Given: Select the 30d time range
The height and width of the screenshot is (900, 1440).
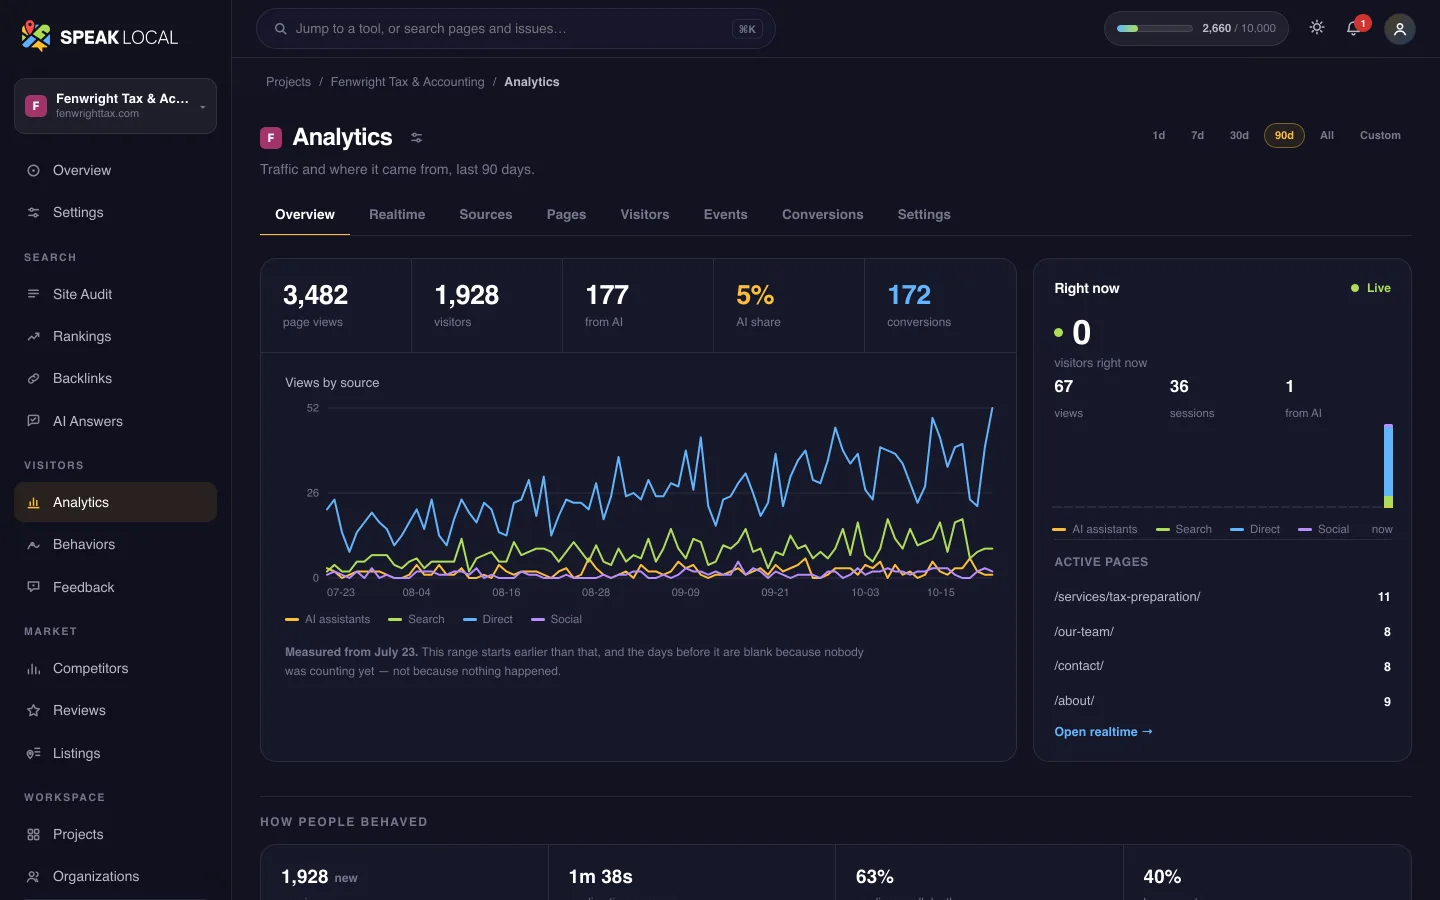Looking at the screenshot, I should [1239, 135].
